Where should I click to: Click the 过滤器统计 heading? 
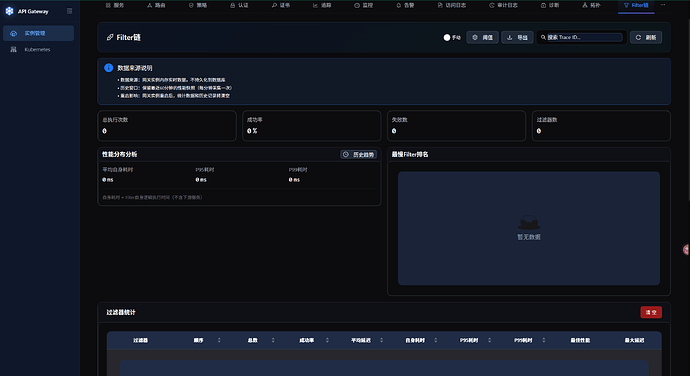coord(121,312)
